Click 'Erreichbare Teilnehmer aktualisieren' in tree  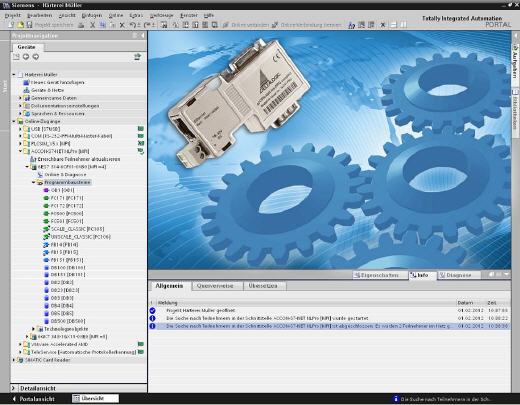79,159
